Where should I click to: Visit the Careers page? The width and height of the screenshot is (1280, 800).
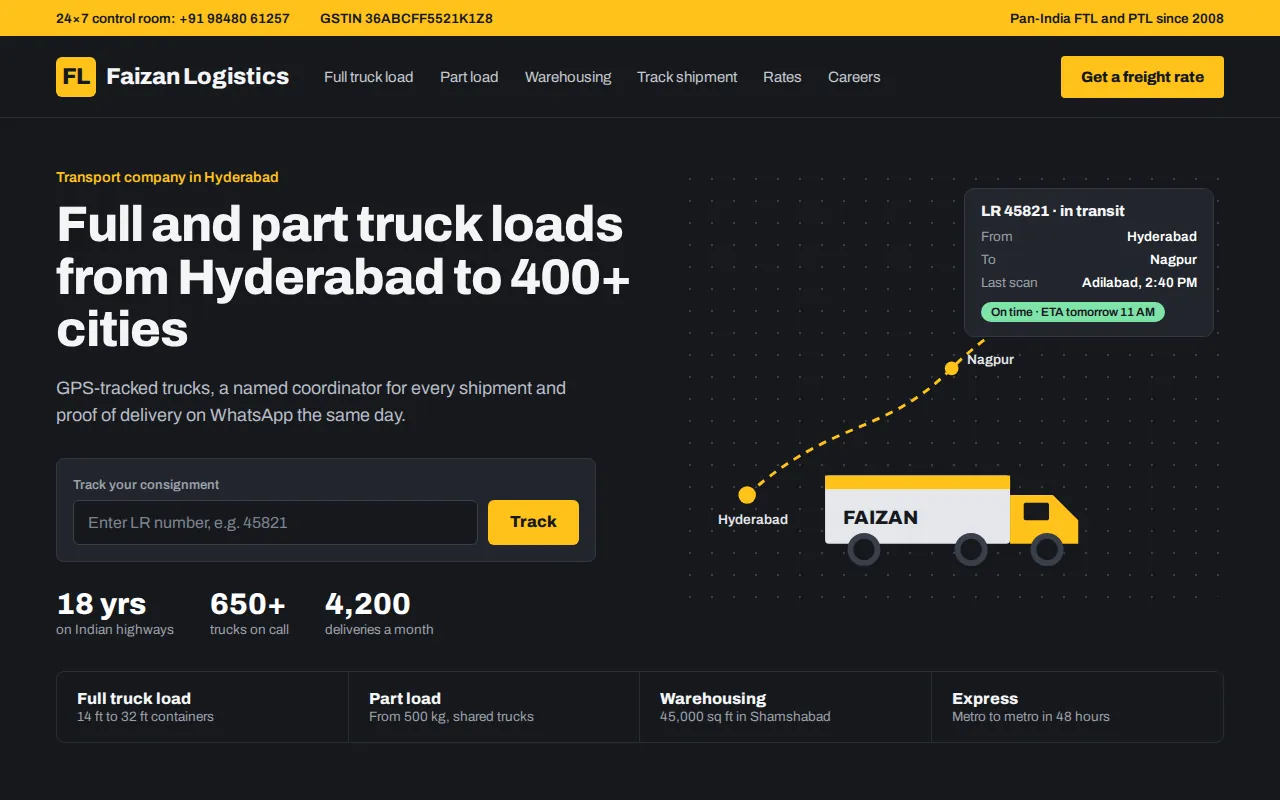854,77
